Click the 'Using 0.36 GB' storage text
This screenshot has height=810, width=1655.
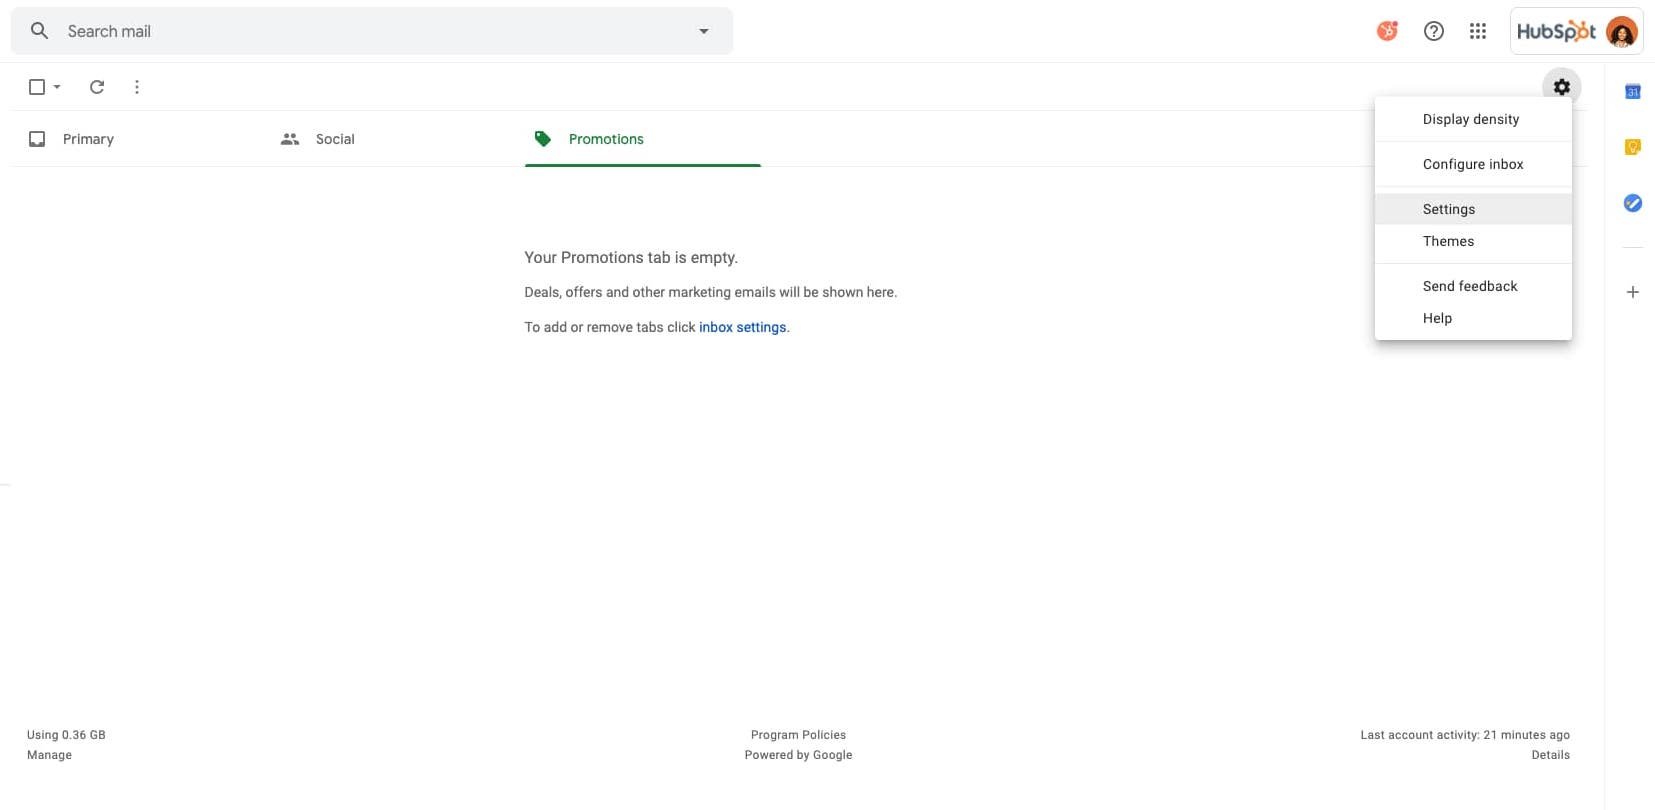(x=66, y=735)
